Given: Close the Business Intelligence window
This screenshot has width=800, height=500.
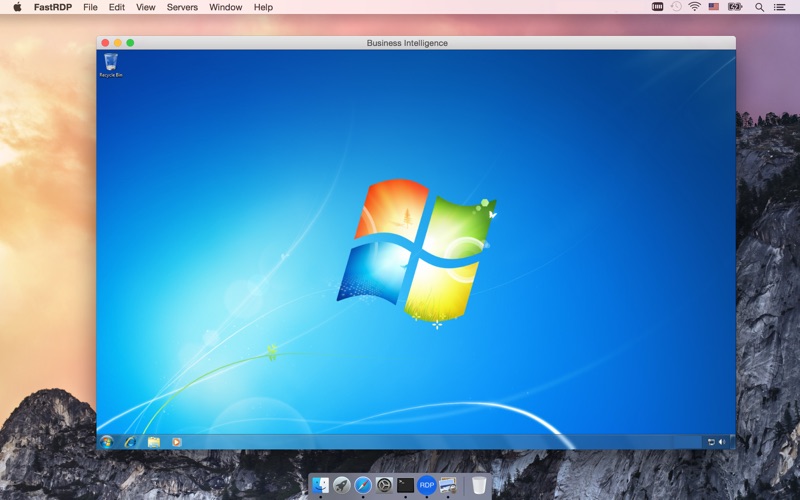Looking at the screenshot, I should coord(105,43).
